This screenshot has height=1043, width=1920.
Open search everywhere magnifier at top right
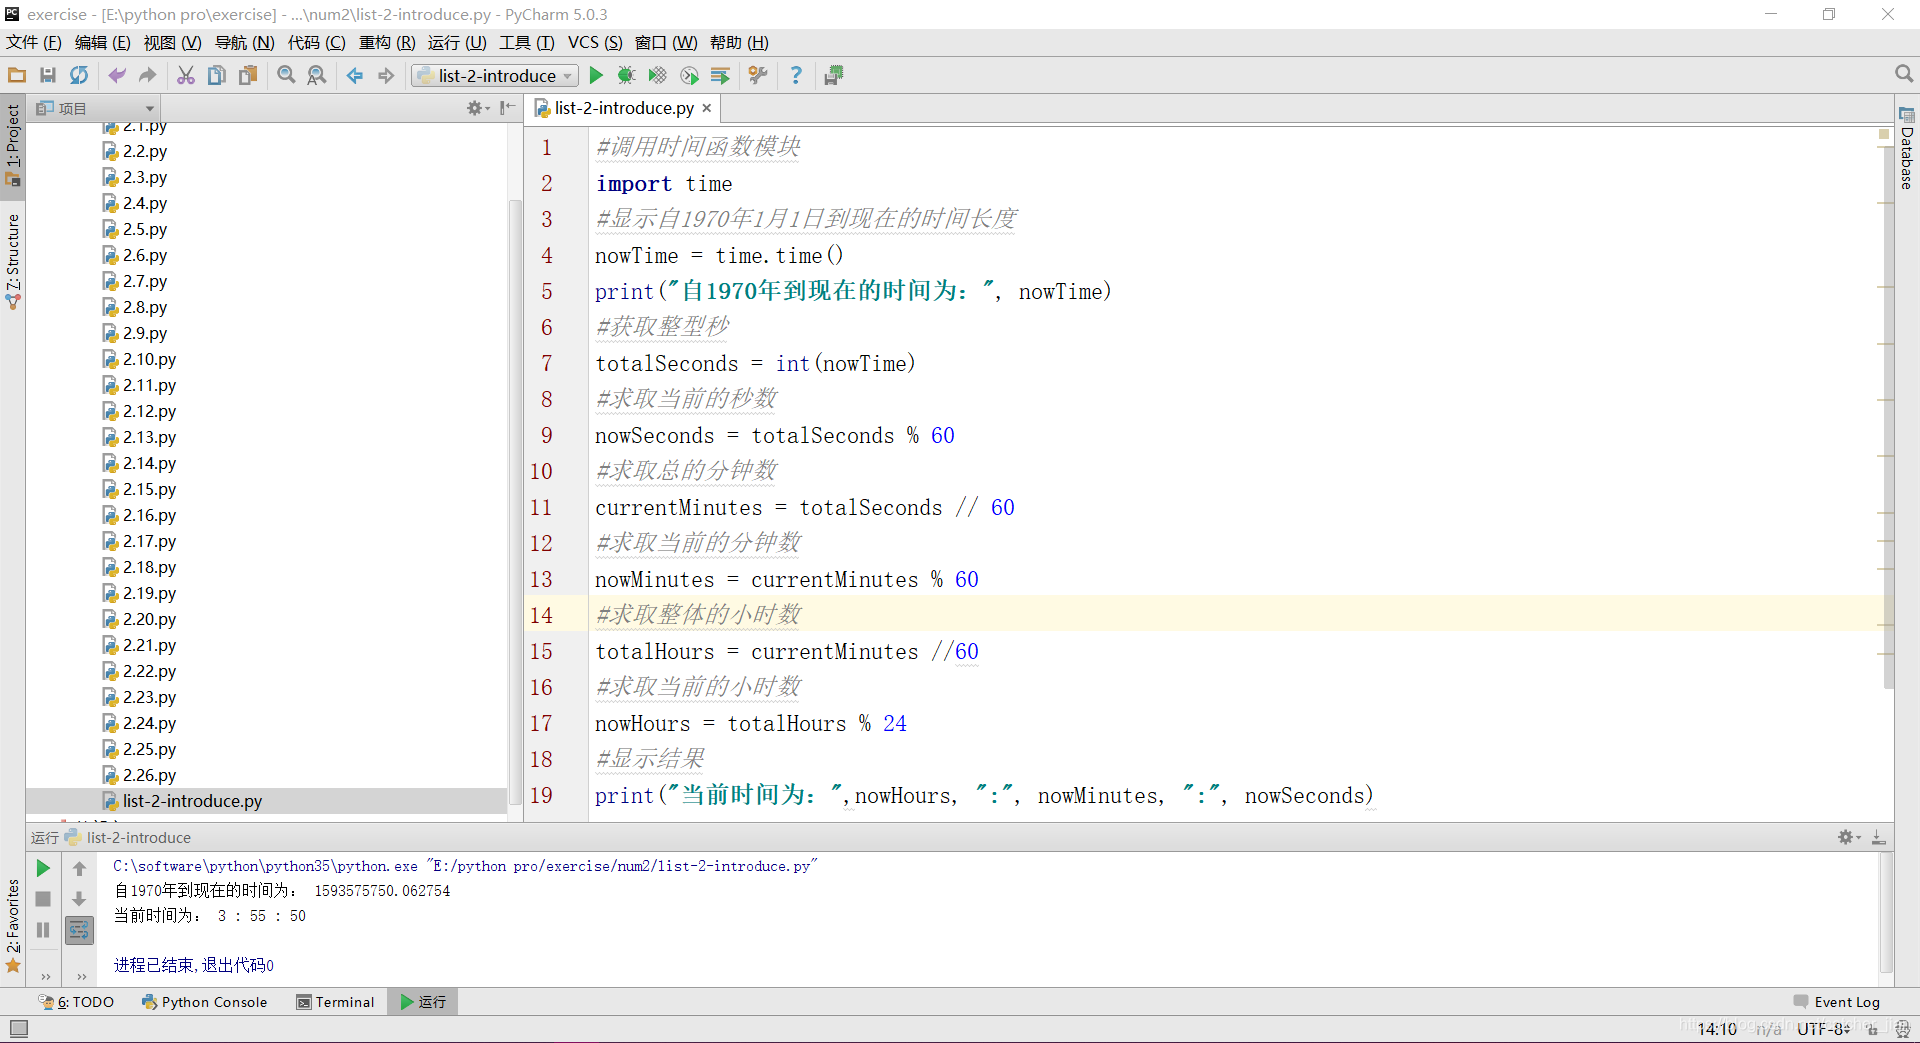coord(1903,74)
